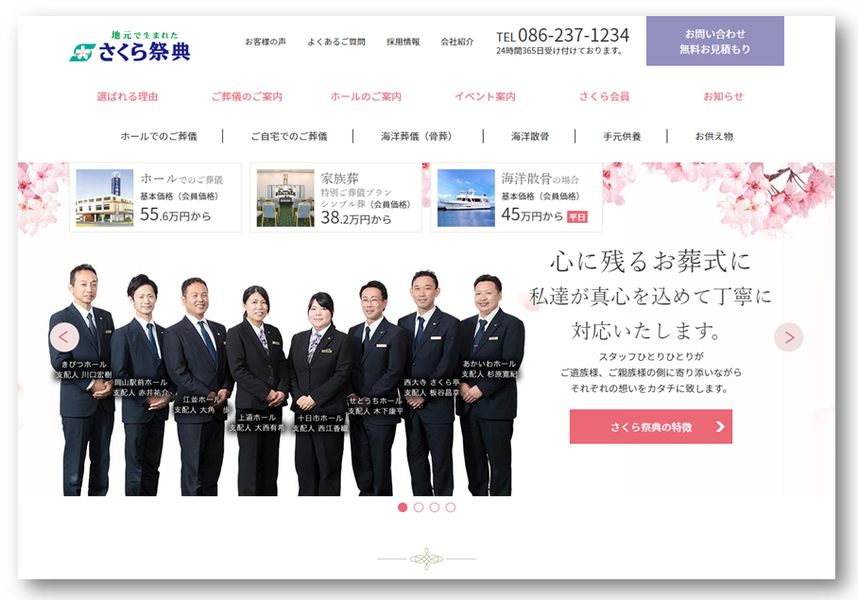
Task: Click the next slide arrow
Action: [788, 337]
